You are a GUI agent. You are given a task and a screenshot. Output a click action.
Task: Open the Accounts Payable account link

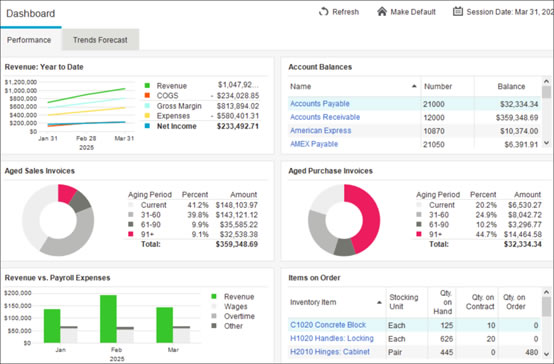click(x=320, y=104)
